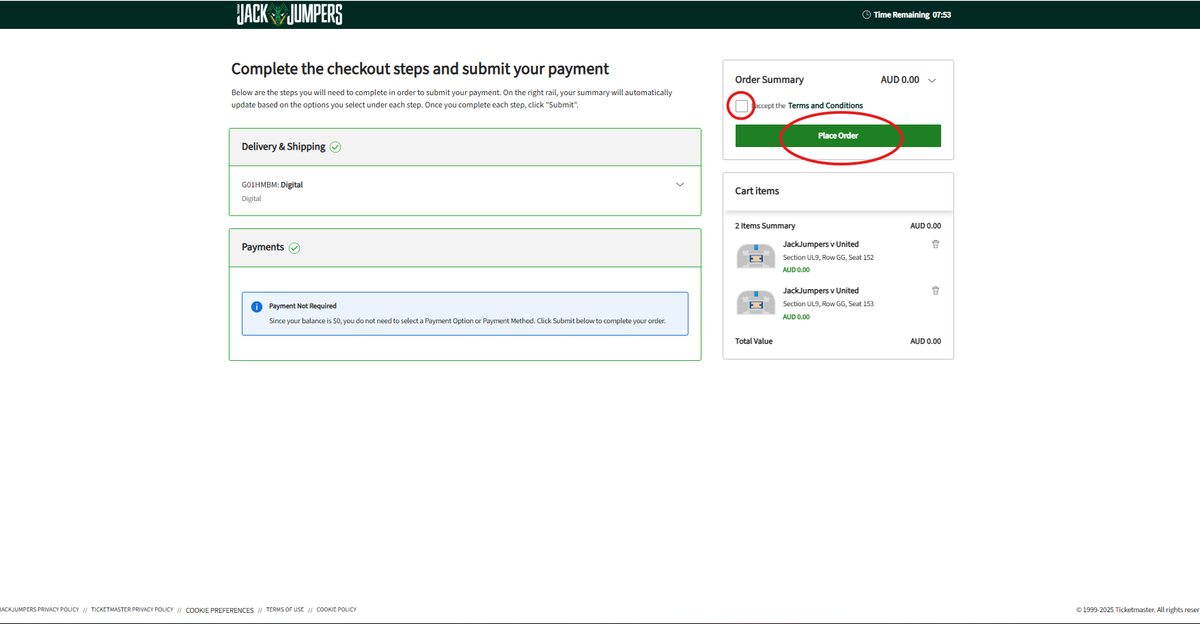Screen dimensions: 1200x624
Task: Click JackJumpers v United title for Seat 153
Action: (x=821, y=290)
